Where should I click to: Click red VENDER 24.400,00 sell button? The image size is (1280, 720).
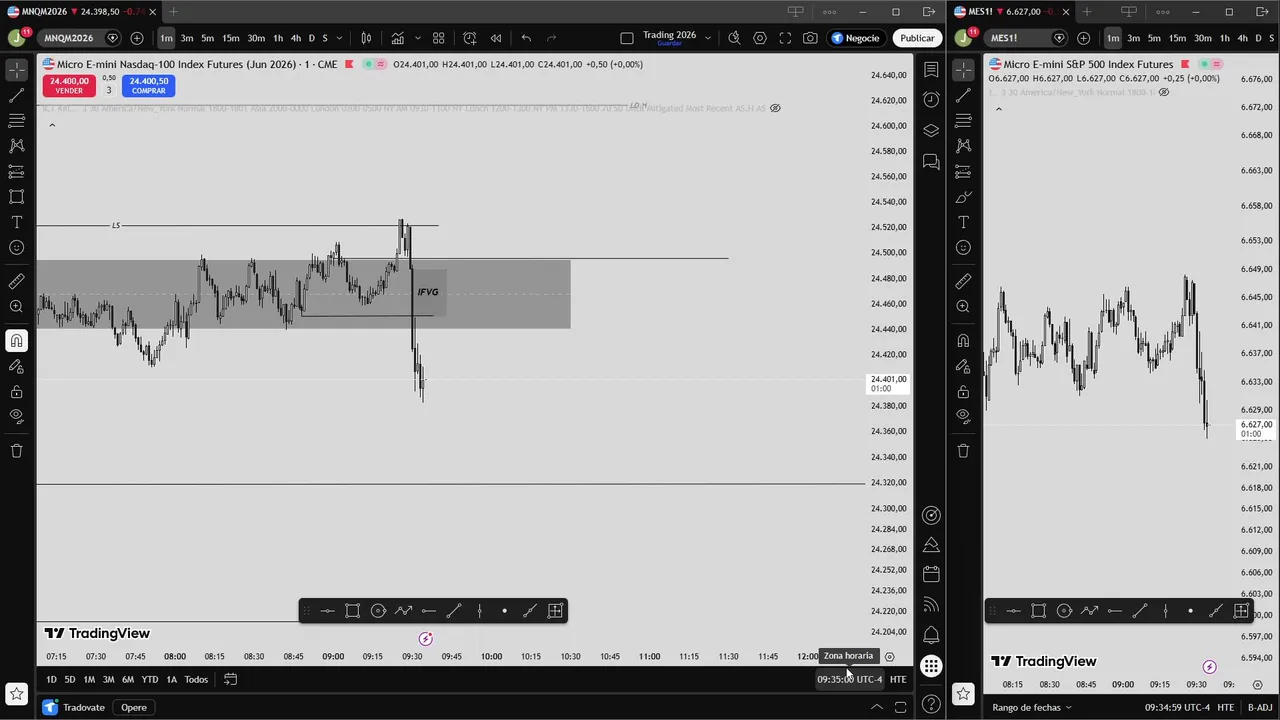tap(69, 86)
